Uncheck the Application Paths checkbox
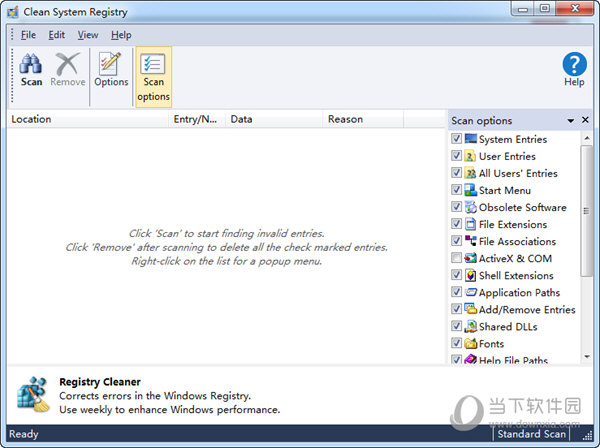The image size is (600, 448). tap(456, 292)
